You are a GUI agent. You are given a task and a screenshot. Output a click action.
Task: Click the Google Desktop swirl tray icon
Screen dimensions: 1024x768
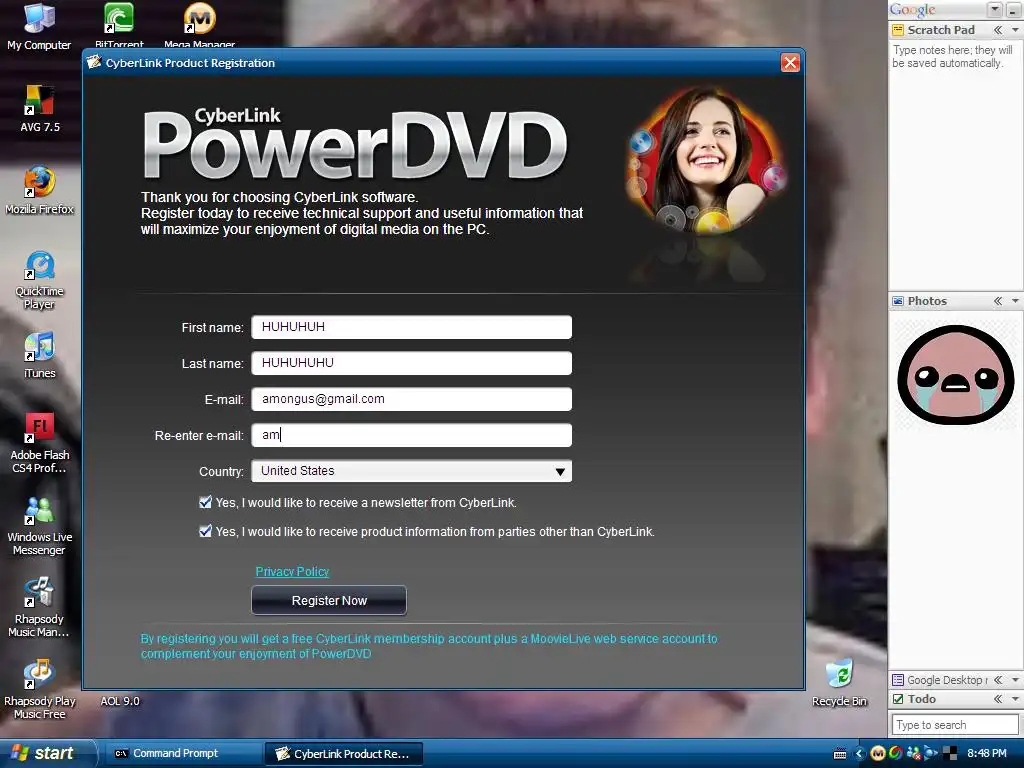[895, 753]
